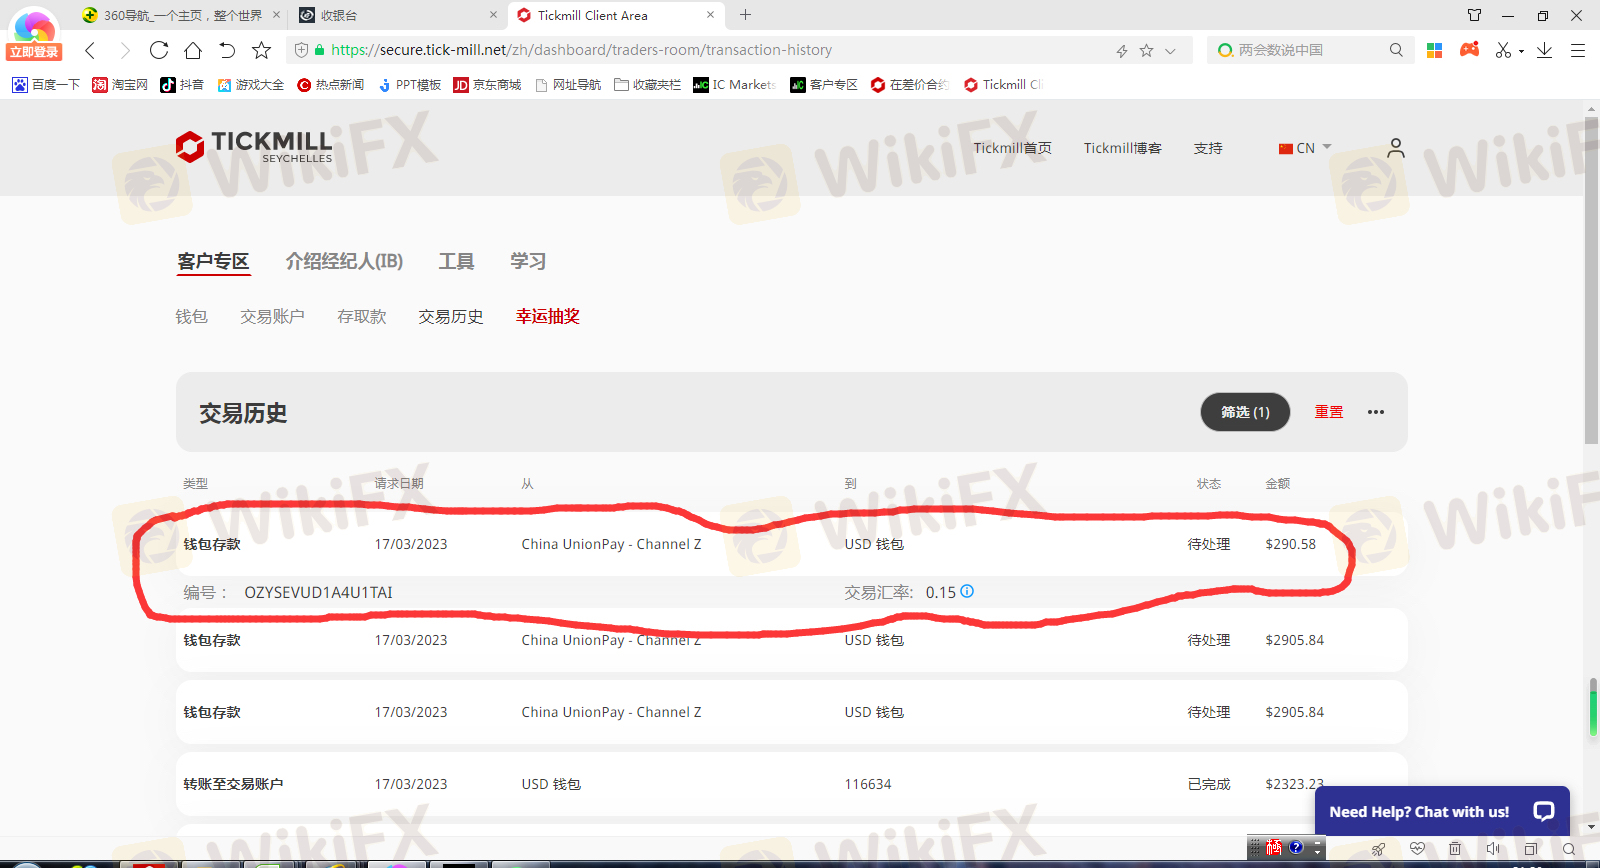
Task: Open the three-dot more options menu
Action: point(1376,412)
